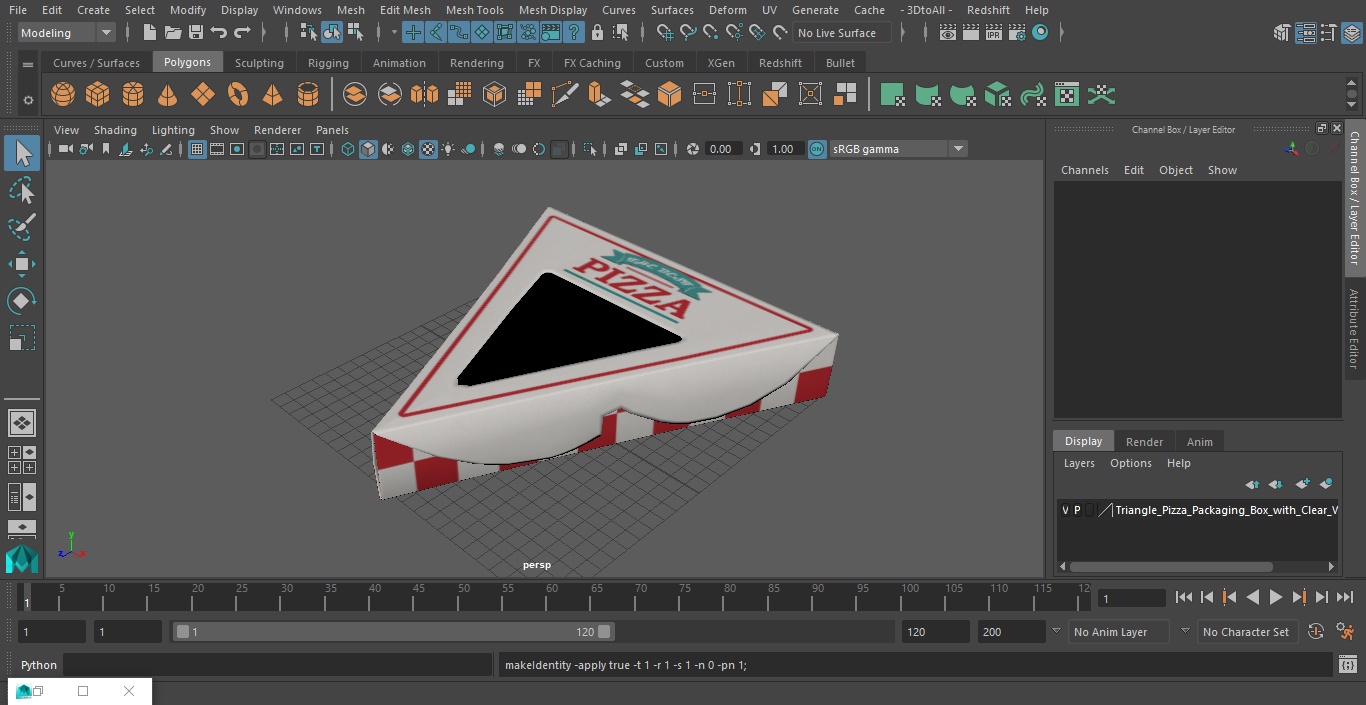Image resolution: width=1366 pixels, height=705 pixels.
Task: Create a polygon cylinder from the shelf
Action: click(x=133, y=95)
